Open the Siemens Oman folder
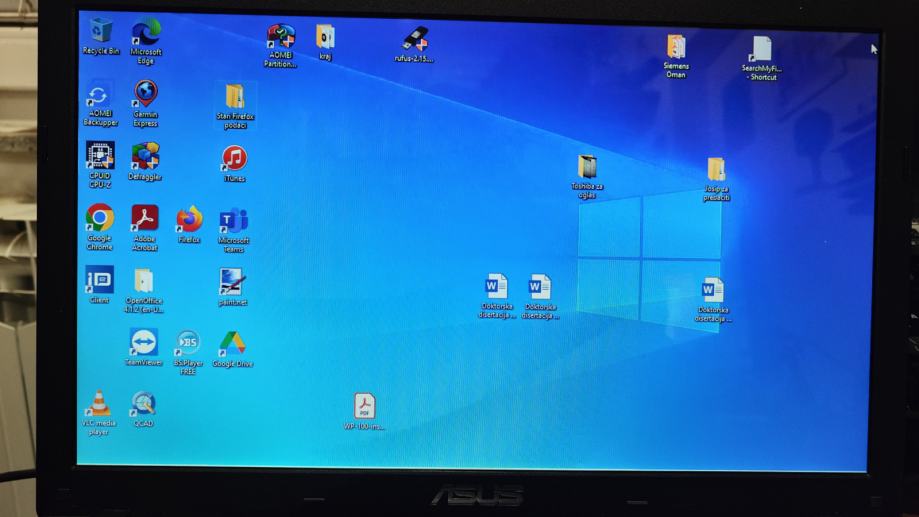Image resolution: width=919 pixels, height=517 pixels. [x=676, y=56]
